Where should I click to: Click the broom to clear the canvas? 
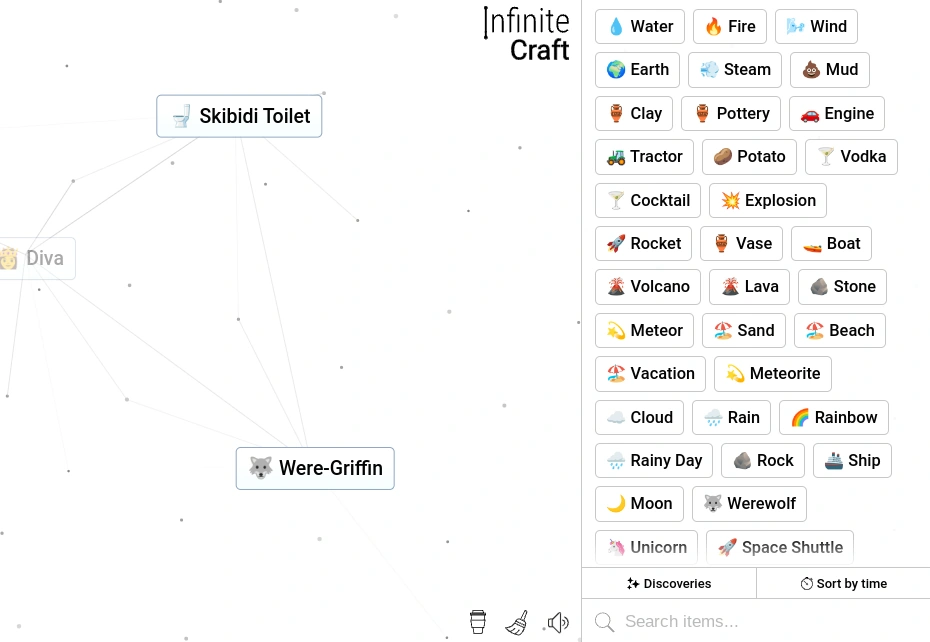coord(517,621)
